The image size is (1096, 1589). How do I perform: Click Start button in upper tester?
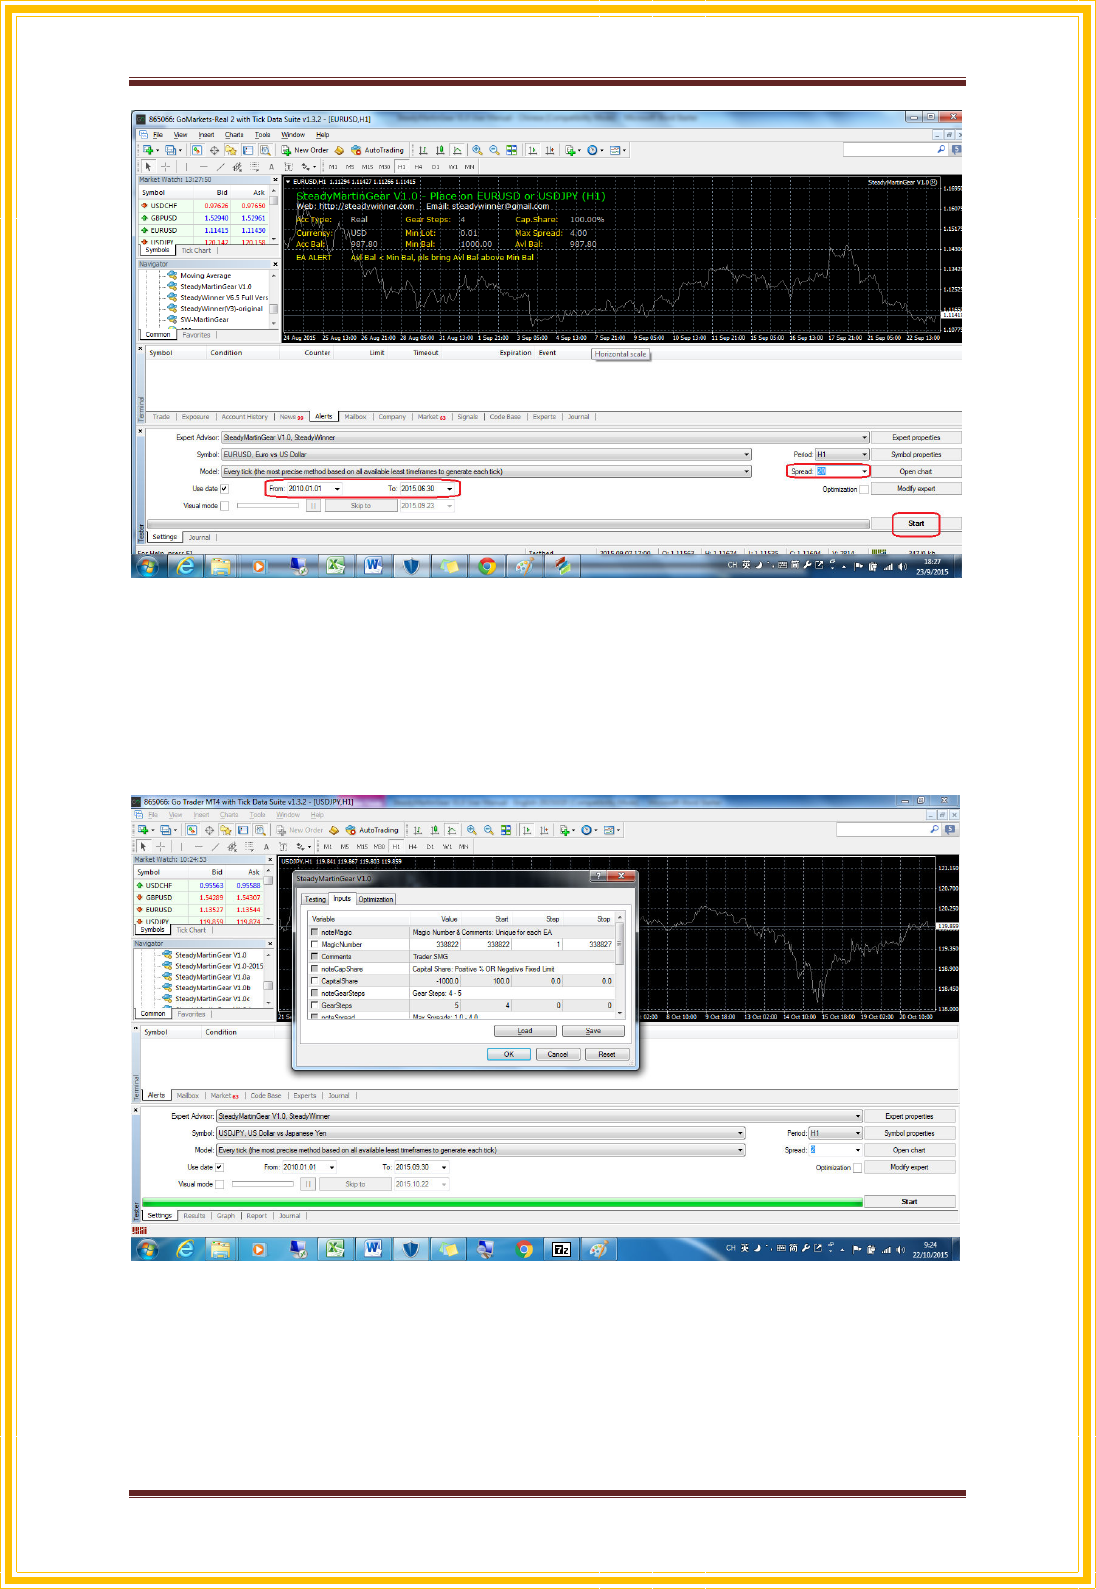[x=916, y=523]
